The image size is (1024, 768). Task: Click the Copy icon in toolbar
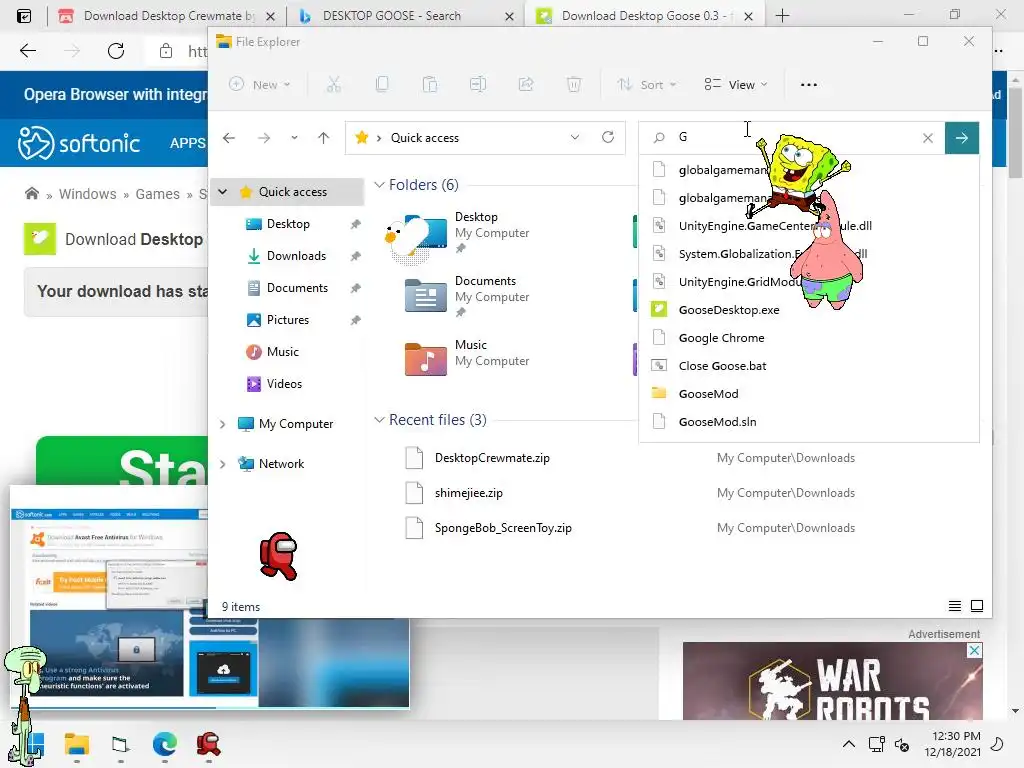[x=382, y=84]
